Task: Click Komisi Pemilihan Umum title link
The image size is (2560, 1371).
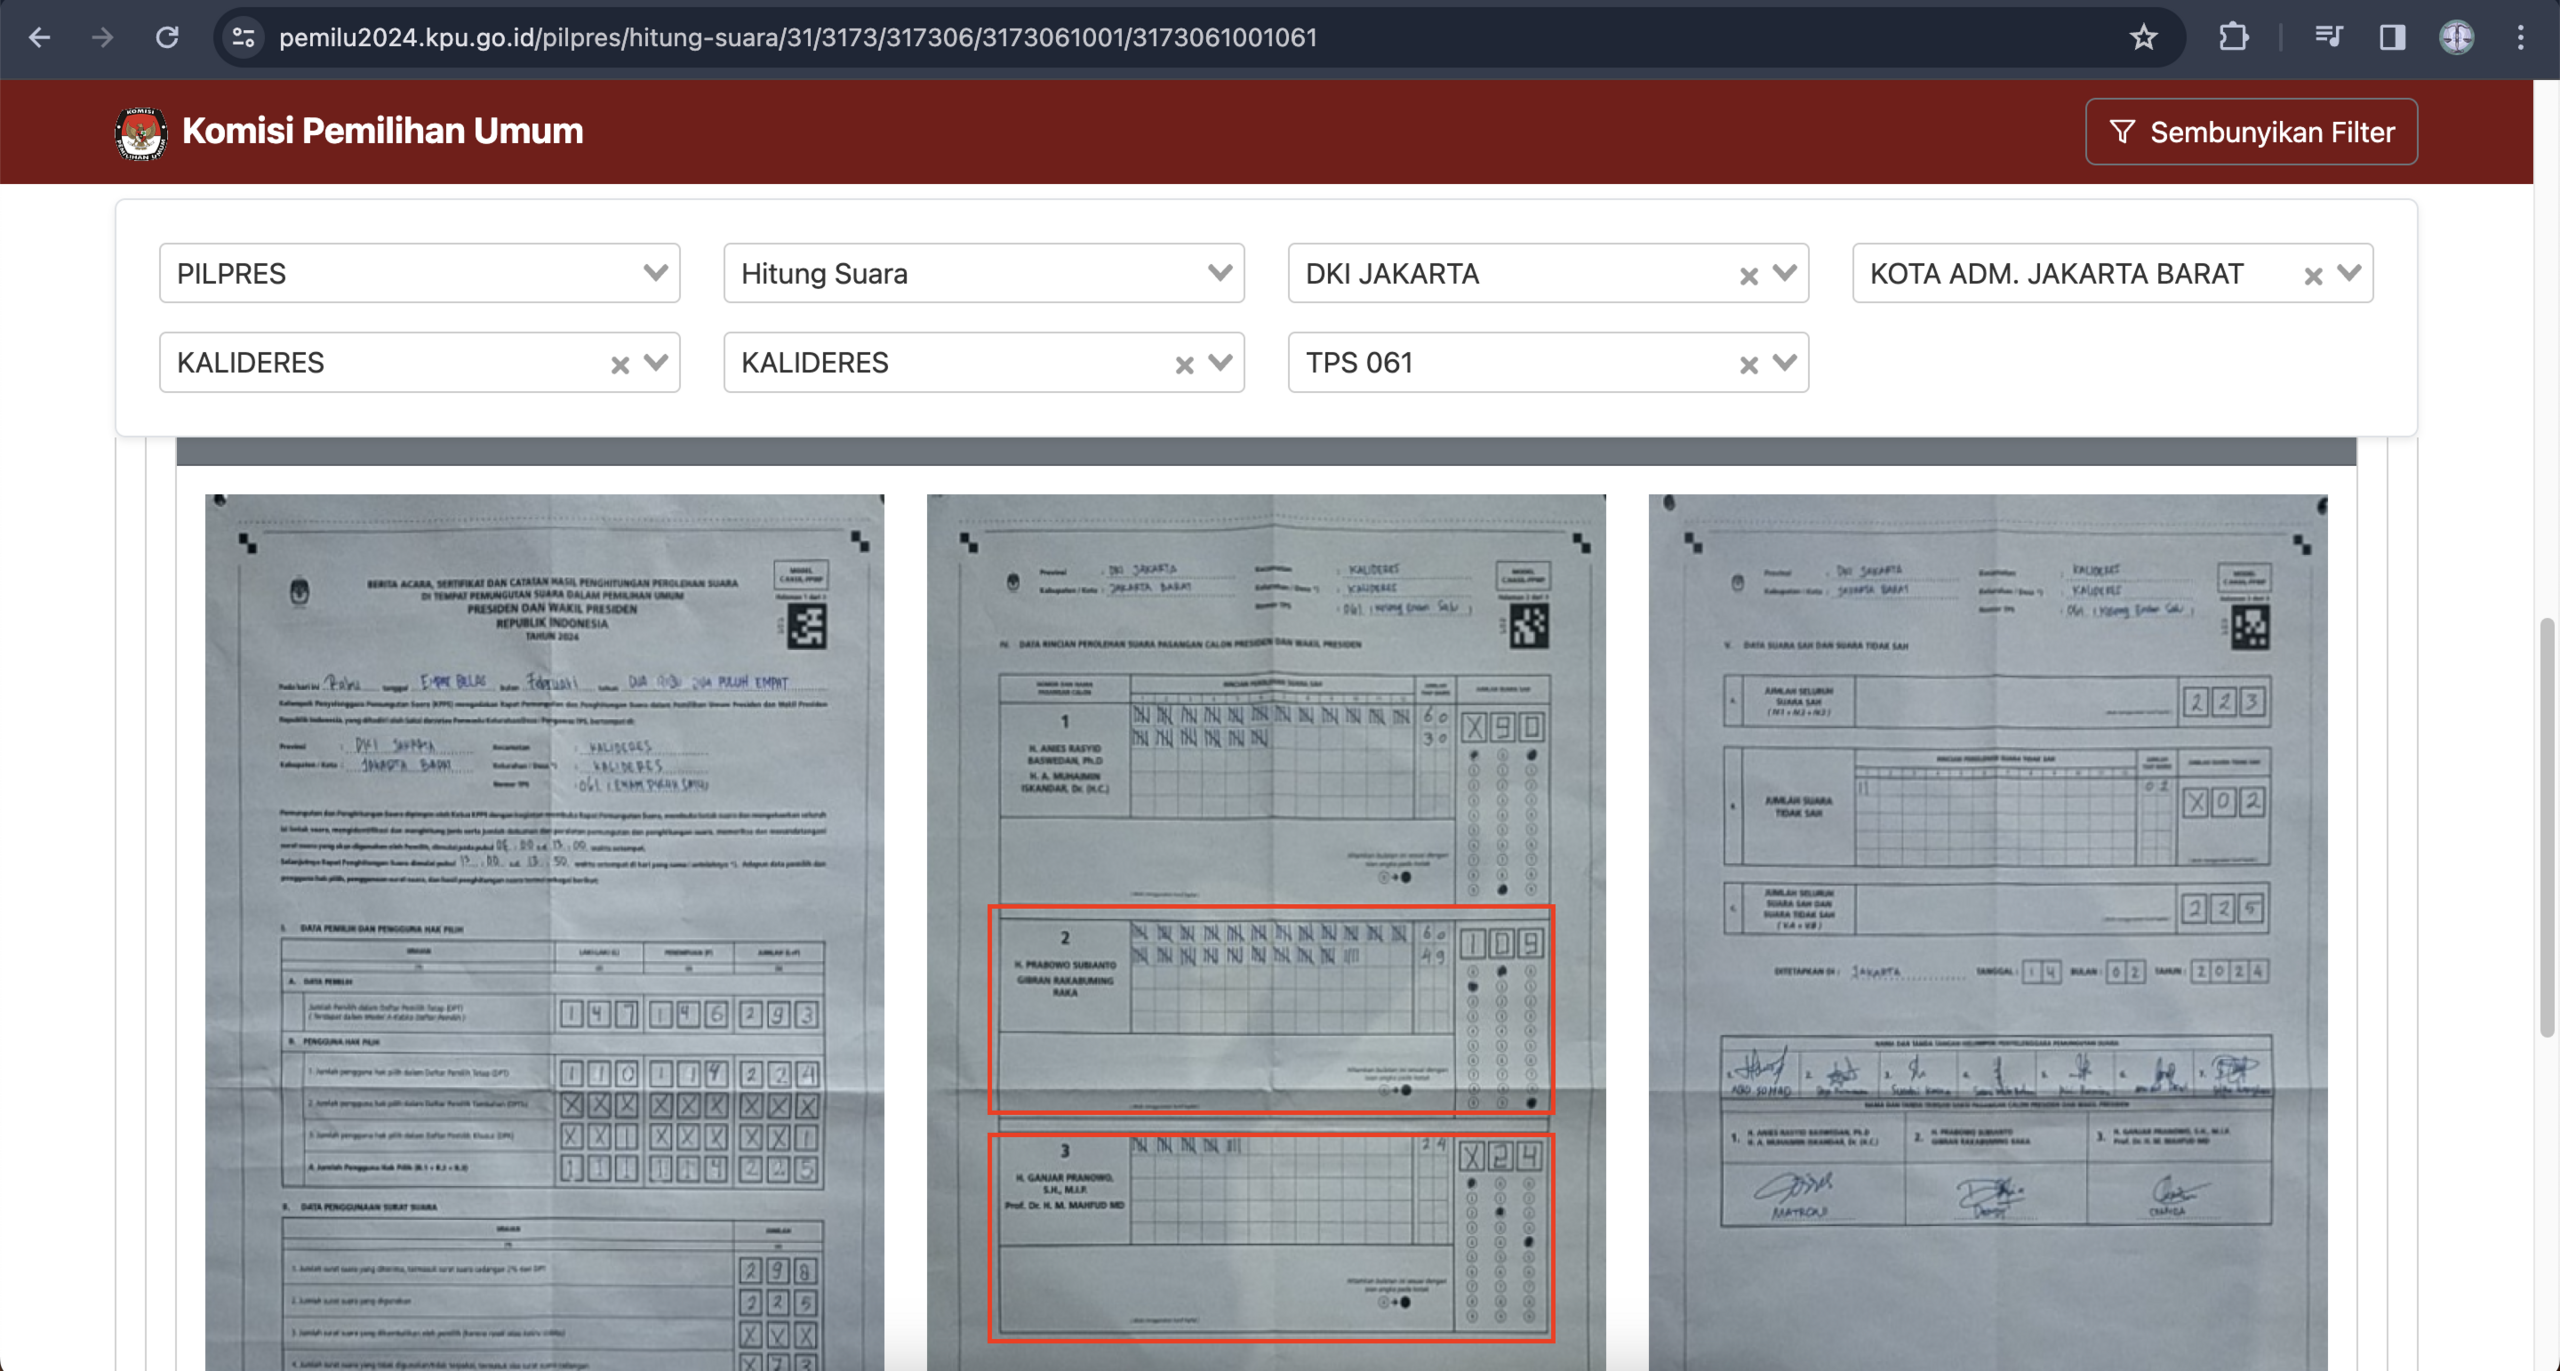Action: (382, 131)
